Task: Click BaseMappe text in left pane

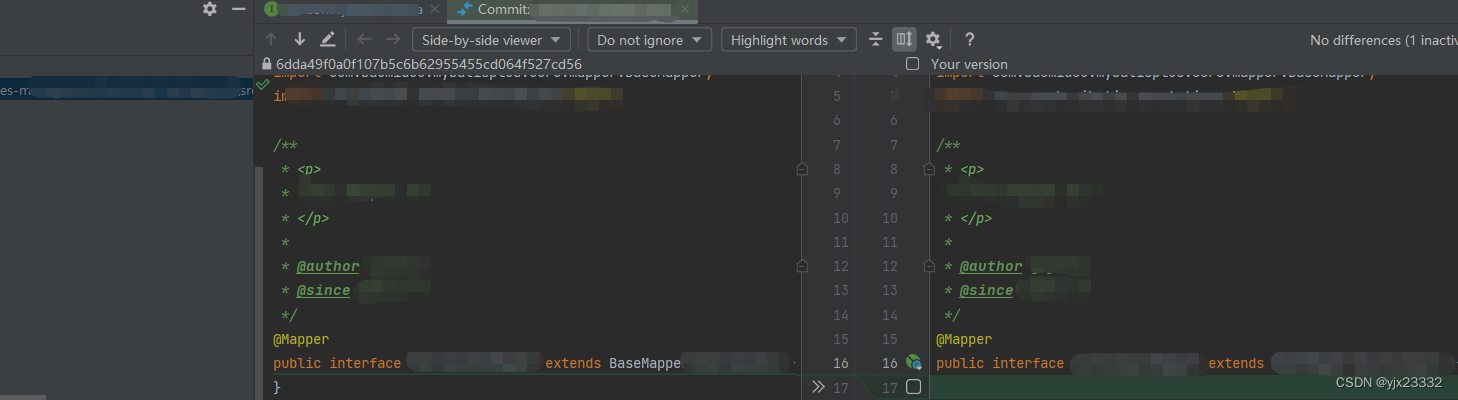Action: [645, 363]
